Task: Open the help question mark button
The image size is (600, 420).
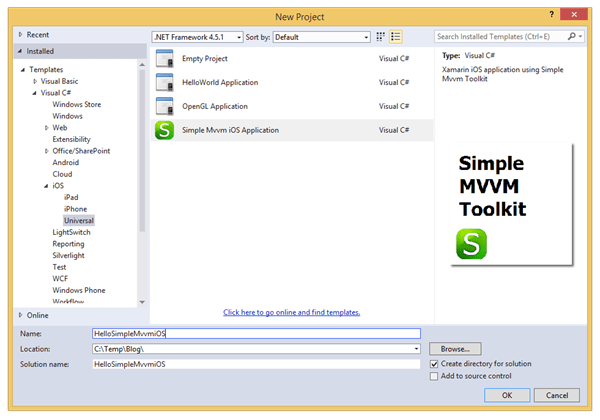Action: pos(553,16)
